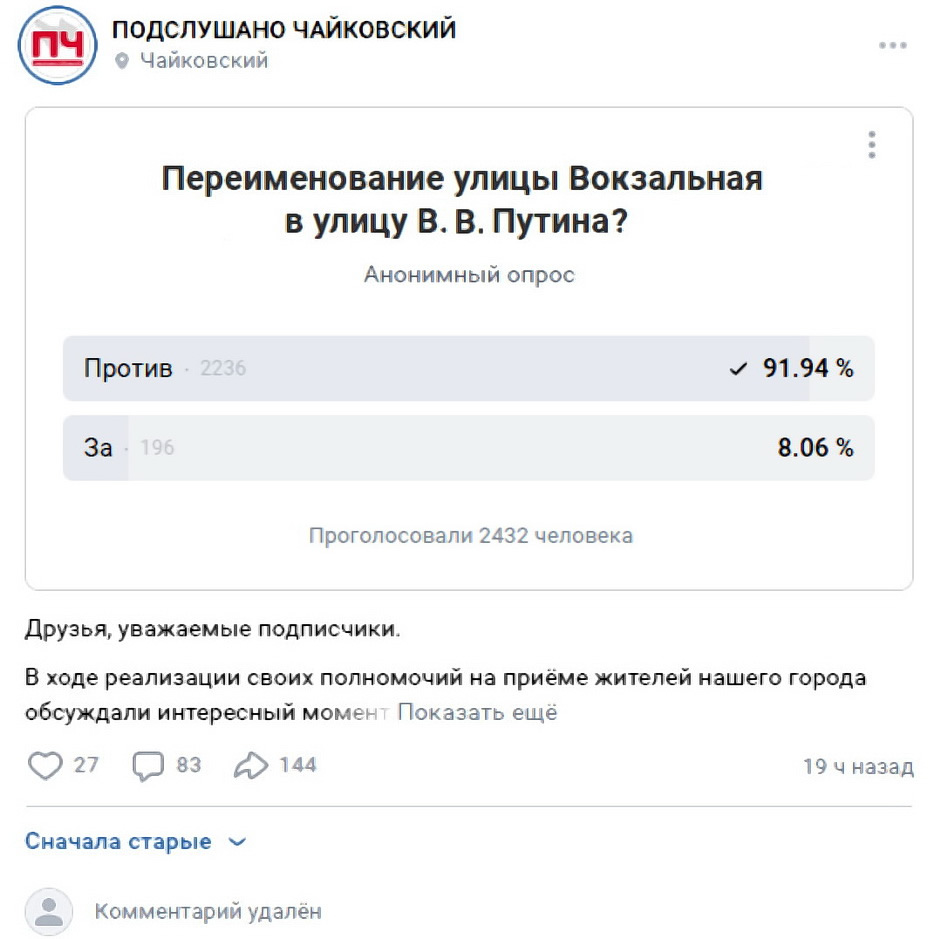
Task: Open comments via the speech bubble icon
Action: [x=148, y=766]
